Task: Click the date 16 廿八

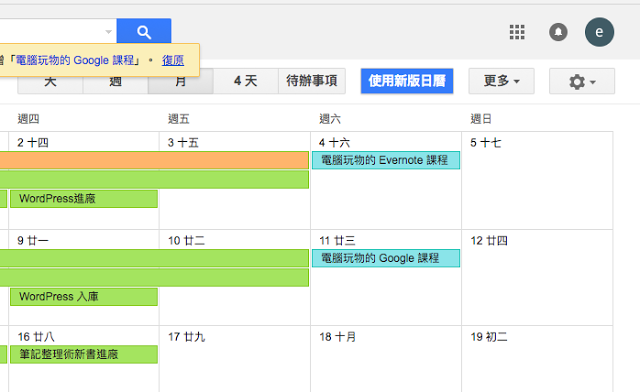Action: coord(36,337)
